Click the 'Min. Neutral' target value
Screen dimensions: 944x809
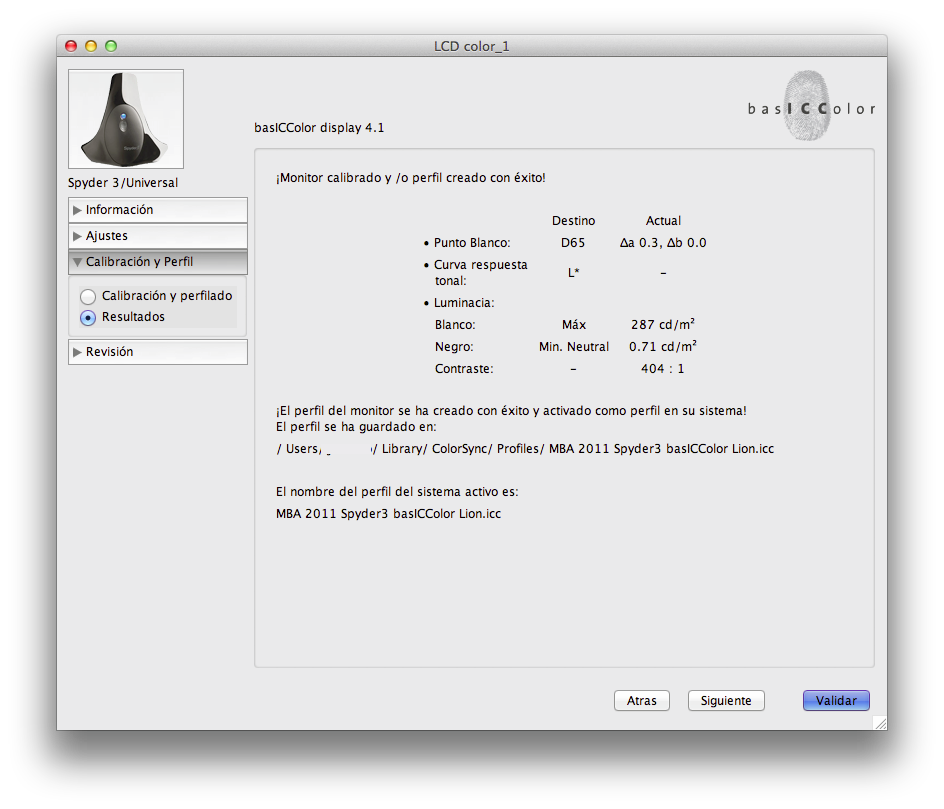[x=574, y=347]
